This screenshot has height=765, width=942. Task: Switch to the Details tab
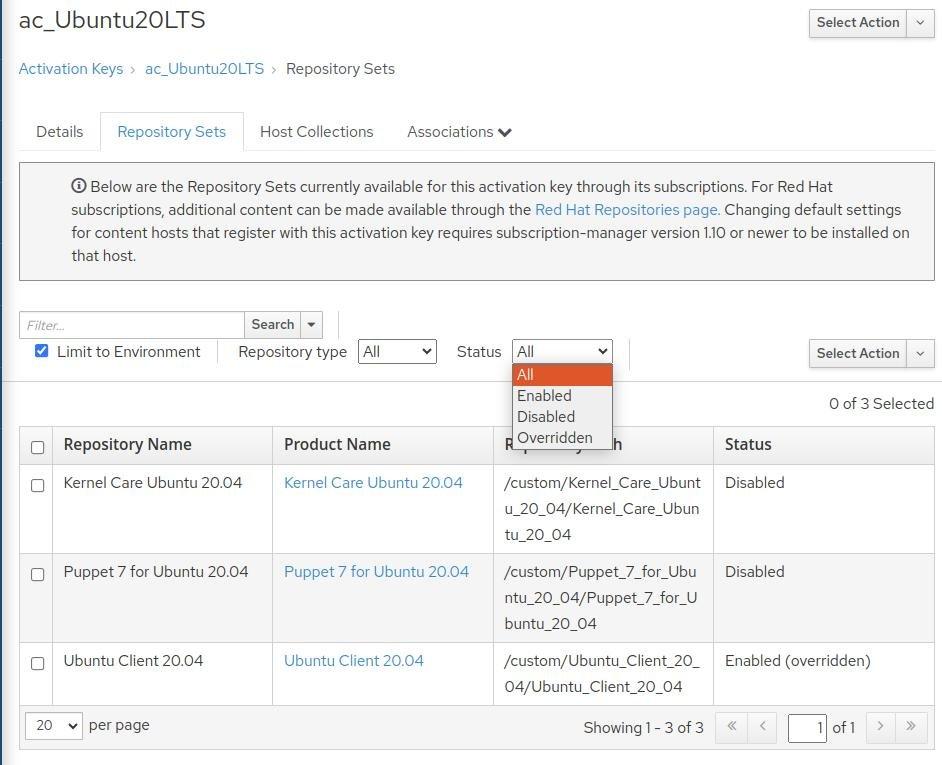point(59,132)
